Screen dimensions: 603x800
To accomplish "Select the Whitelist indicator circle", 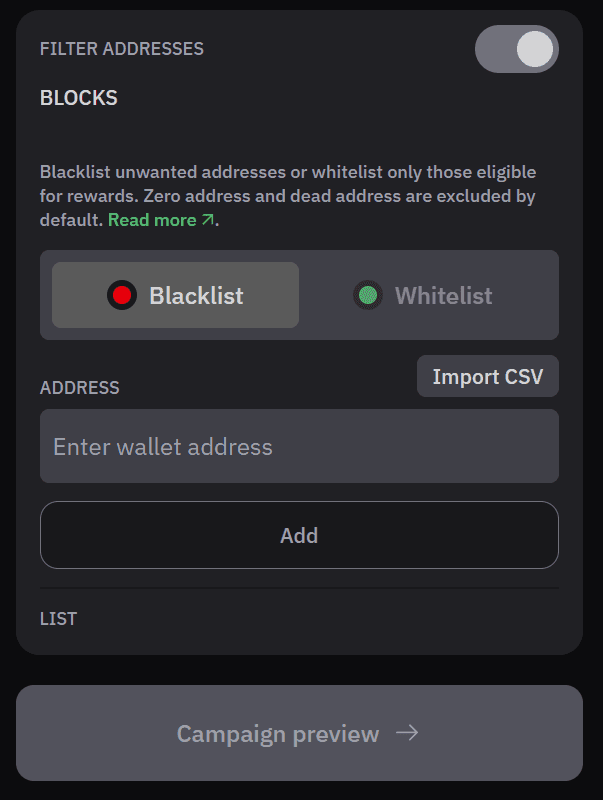I will click(368, 295).
